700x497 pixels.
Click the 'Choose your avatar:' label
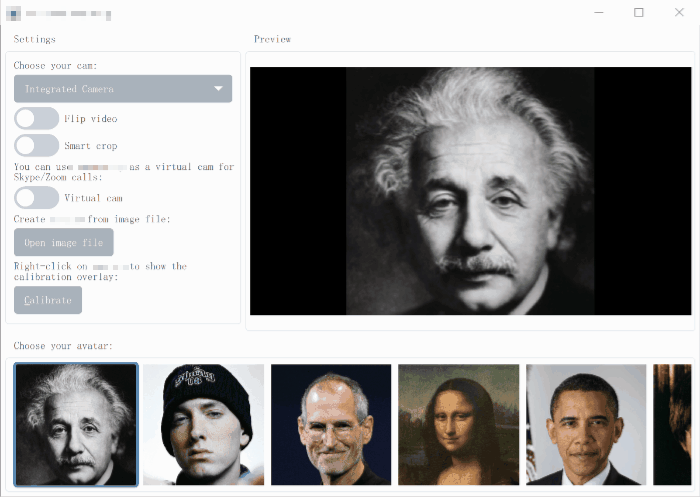(x=63, y=346)
